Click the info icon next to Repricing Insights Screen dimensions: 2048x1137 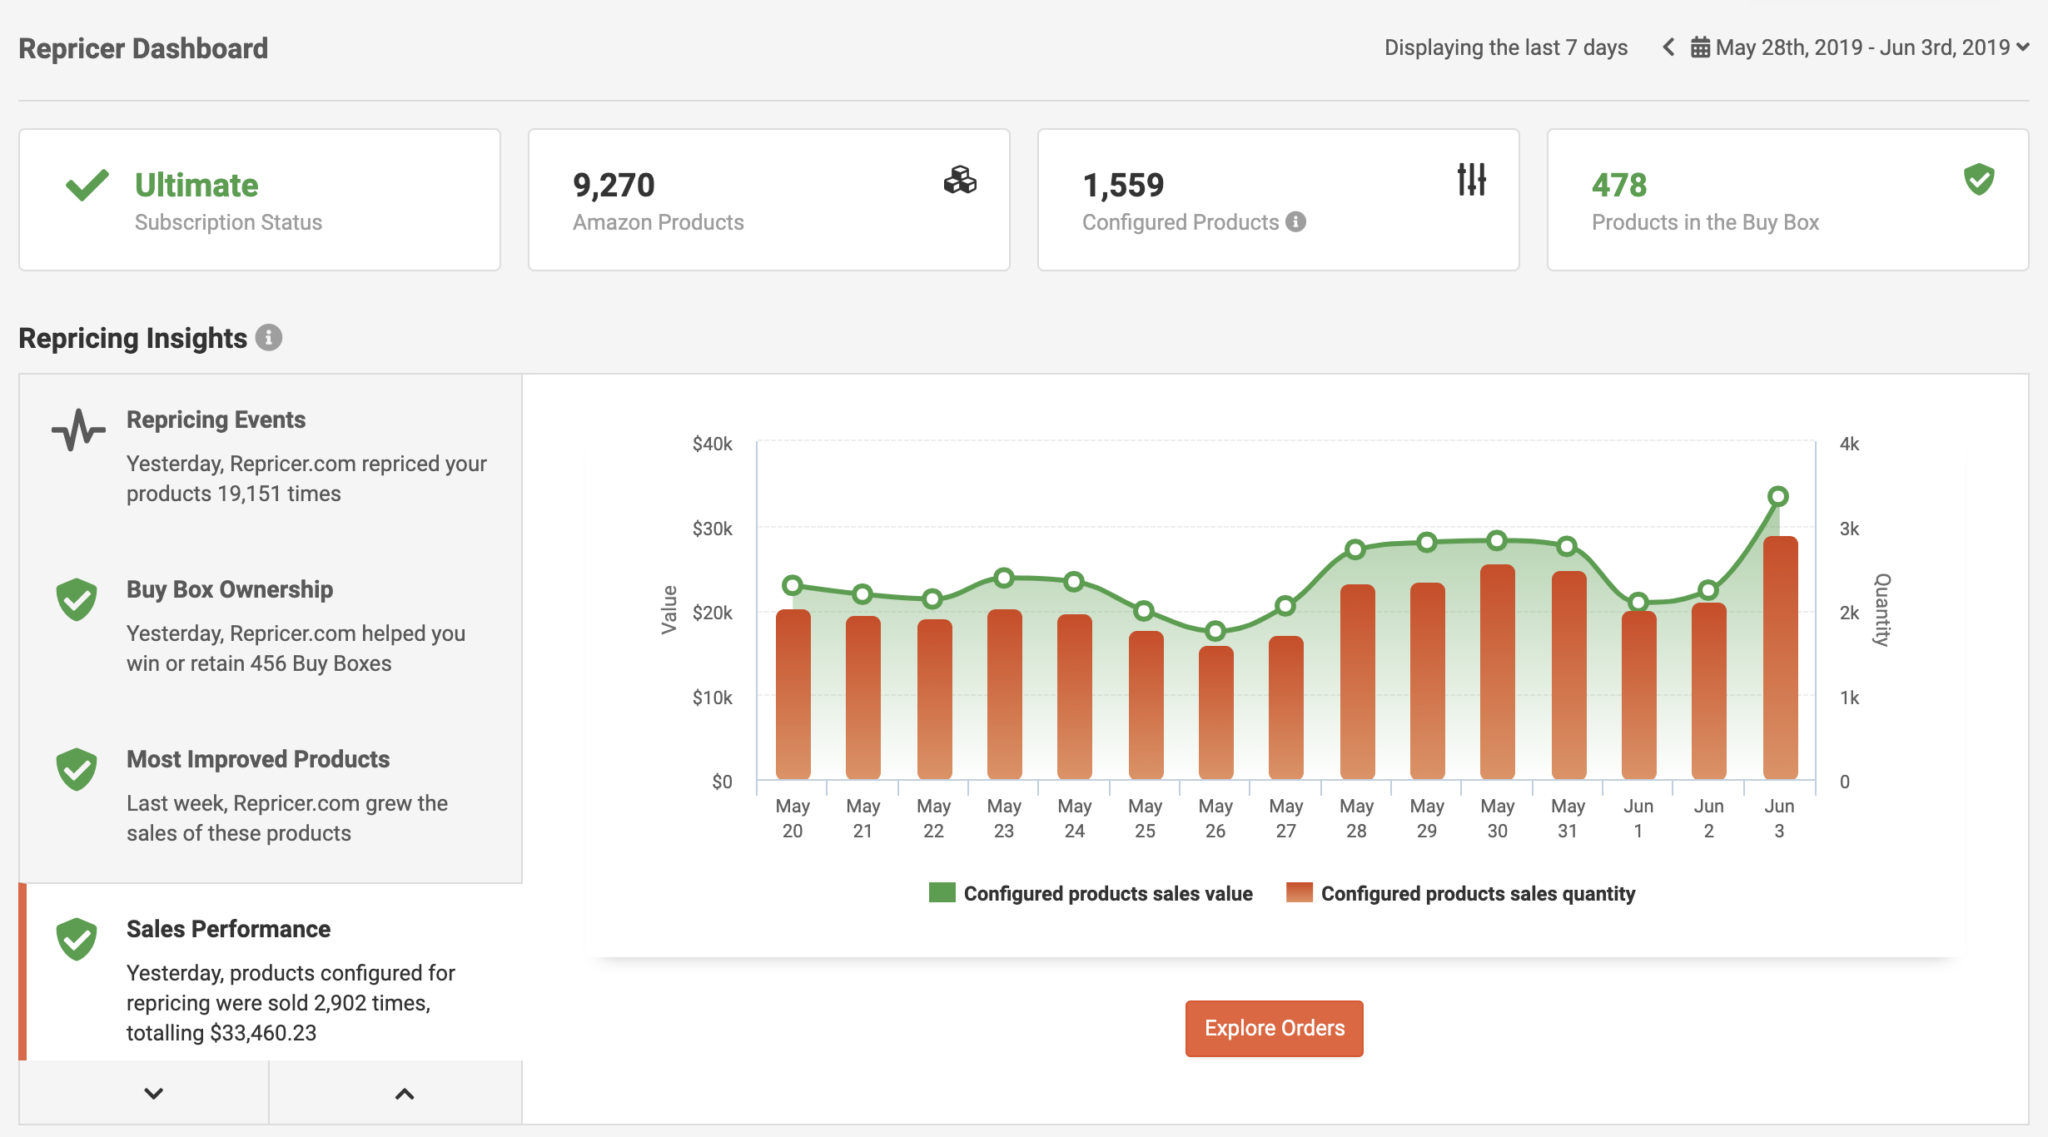(268, 338)
